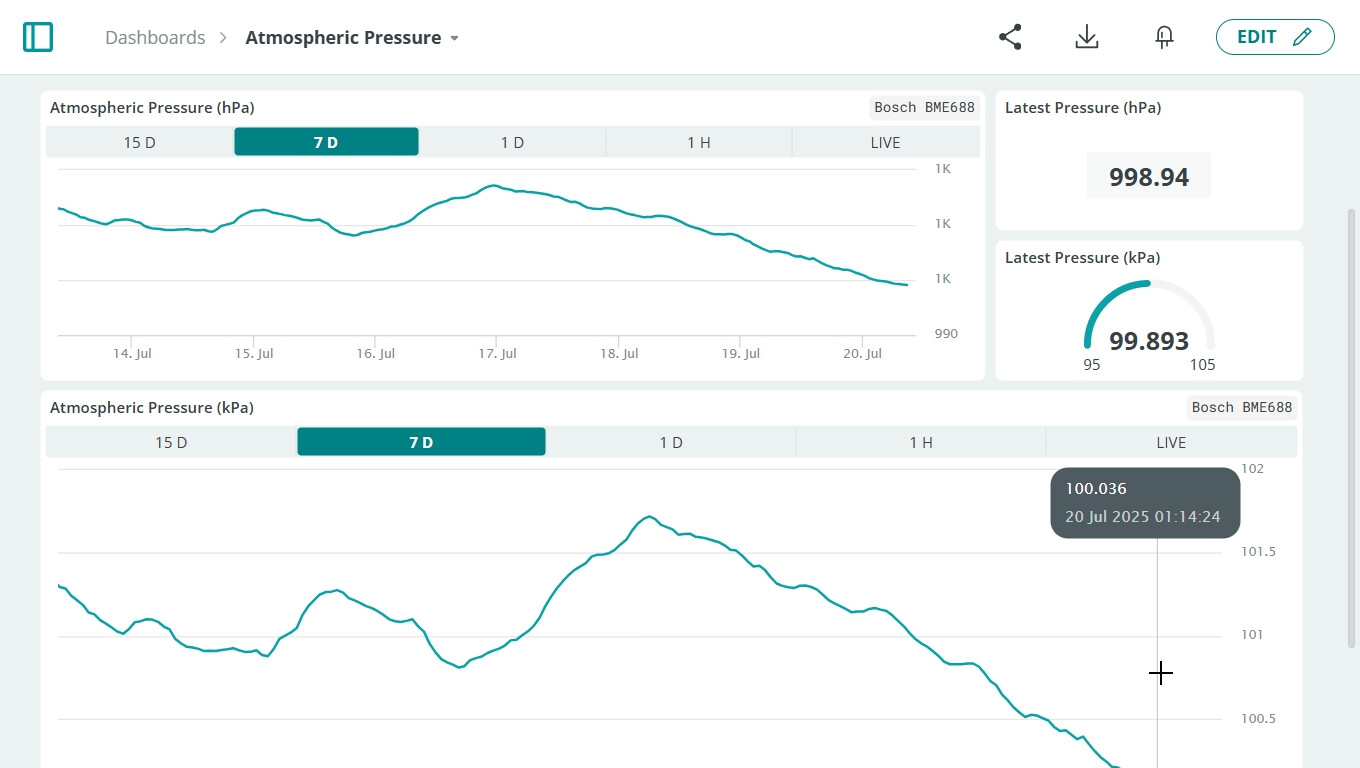Click the pencil icon inside EDIT button
This screenshot has width=1360, height=768.
click(x=1301, y=36)
